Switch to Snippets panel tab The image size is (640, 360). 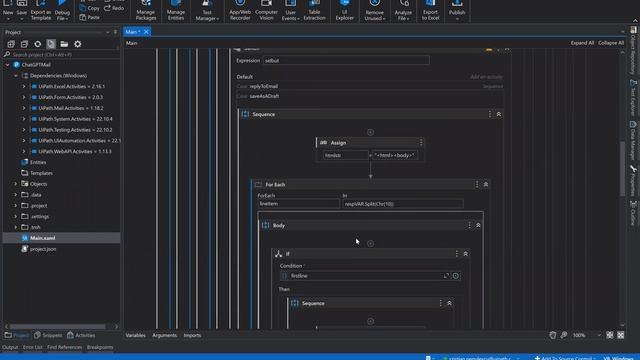(x=48, y=335)
